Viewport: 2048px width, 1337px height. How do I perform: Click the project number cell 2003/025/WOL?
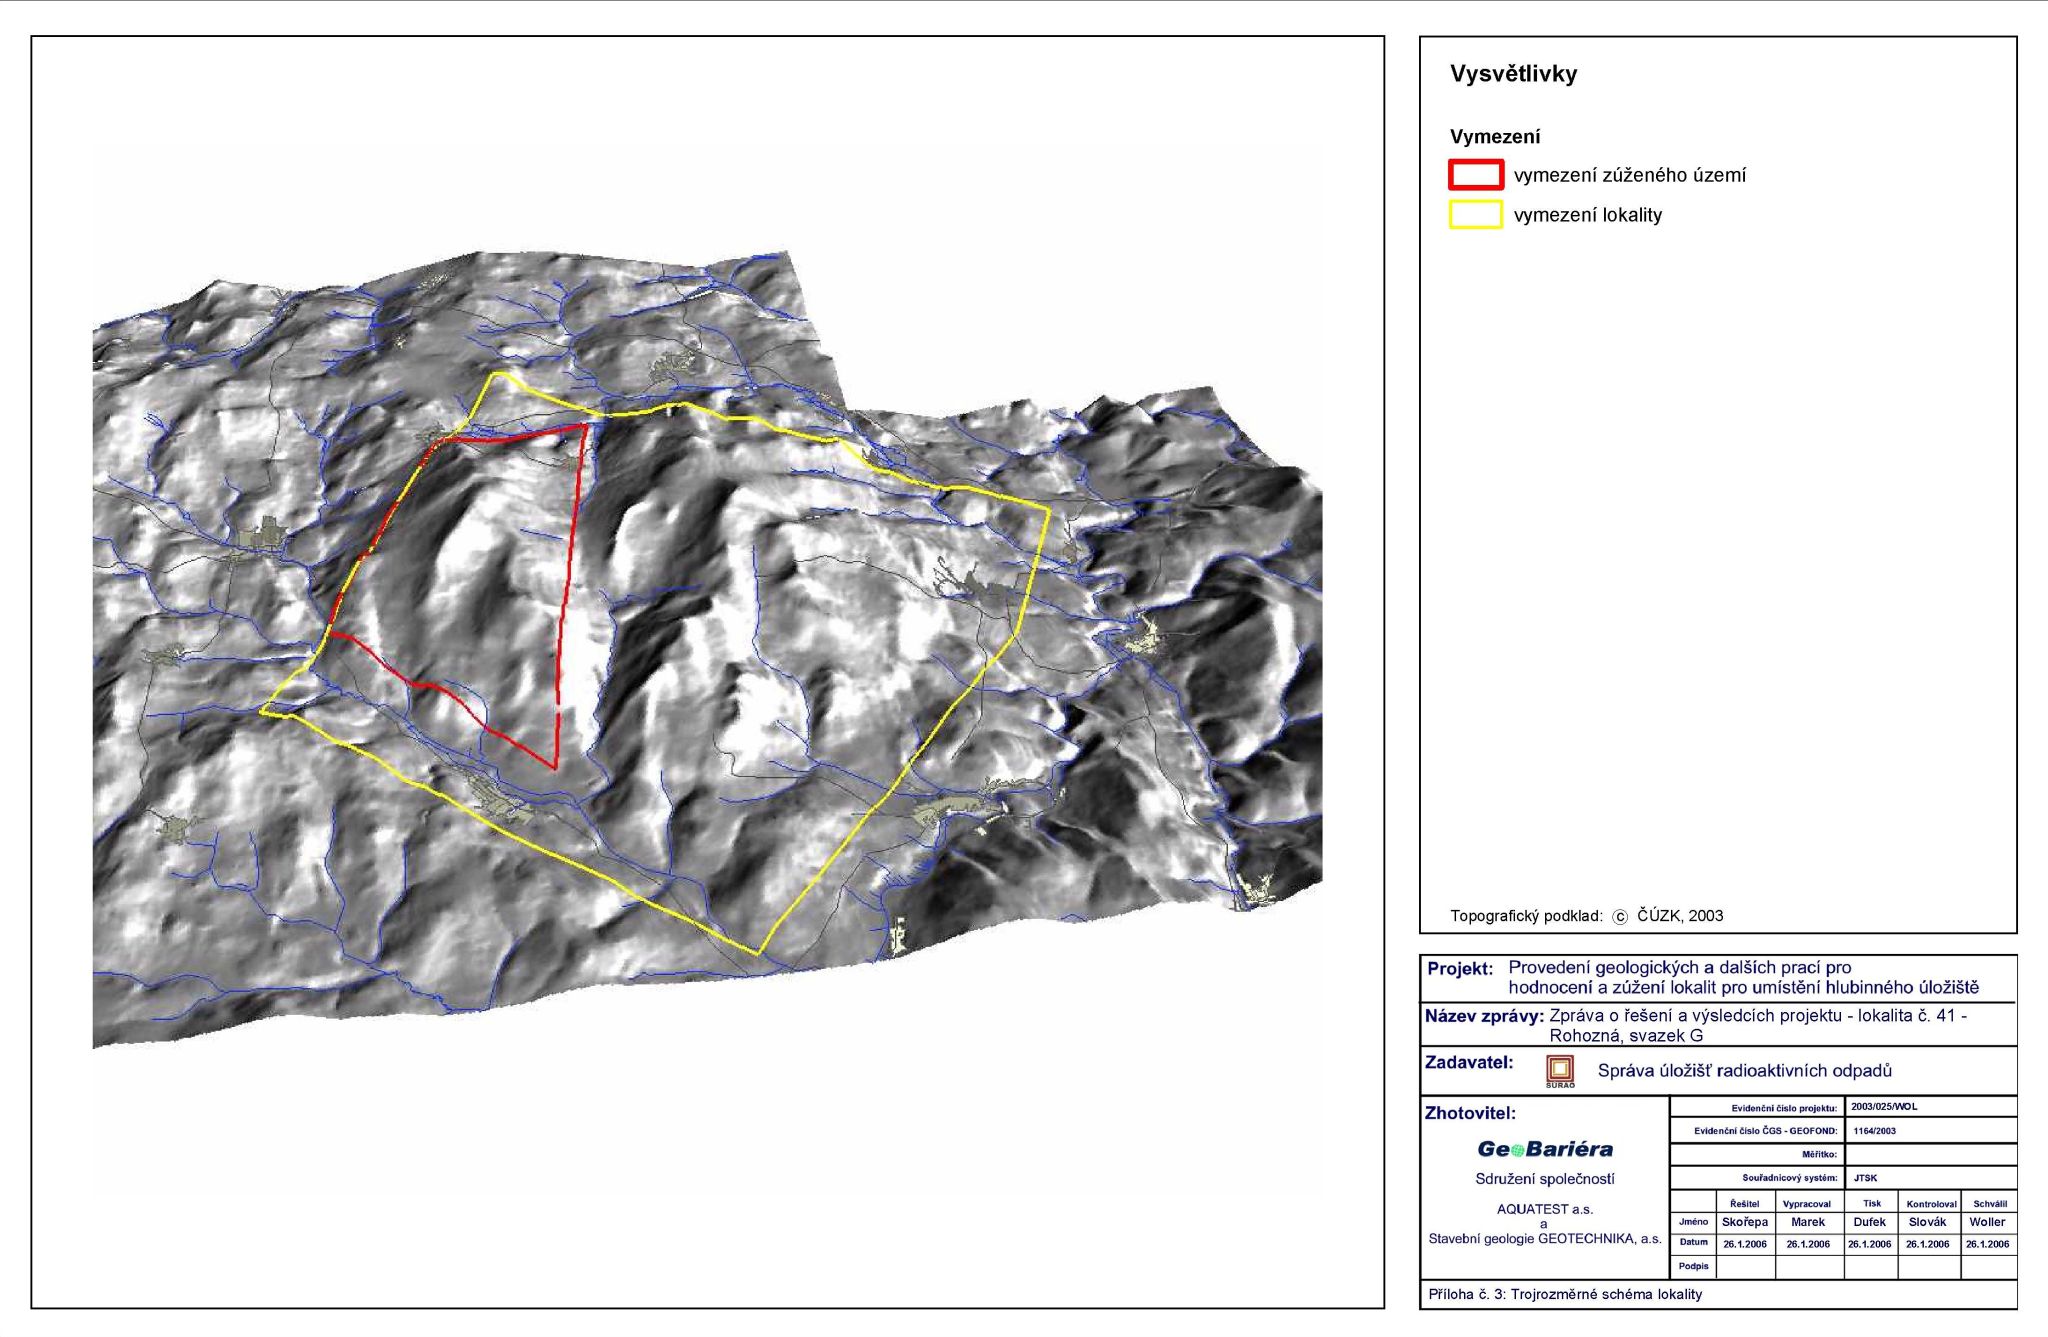tap(1884, 1107)
